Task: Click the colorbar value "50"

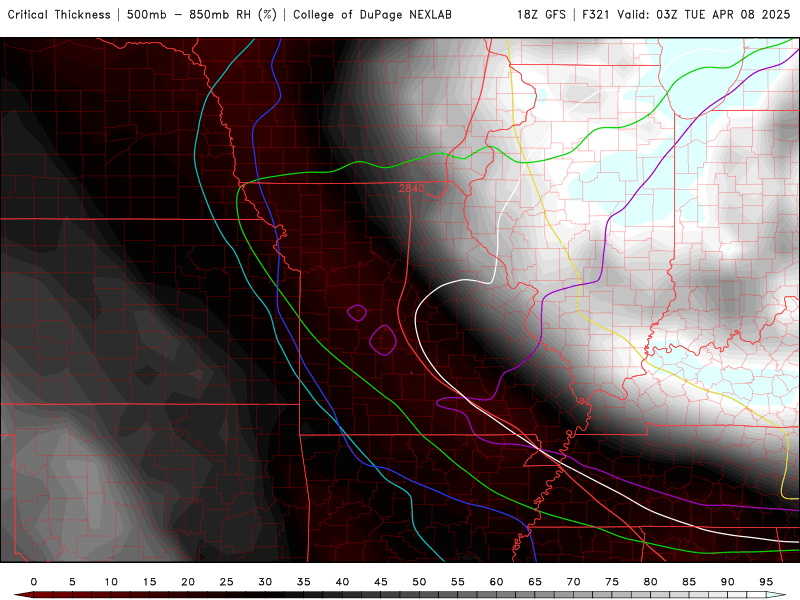Action: click(x=419, y=582)
